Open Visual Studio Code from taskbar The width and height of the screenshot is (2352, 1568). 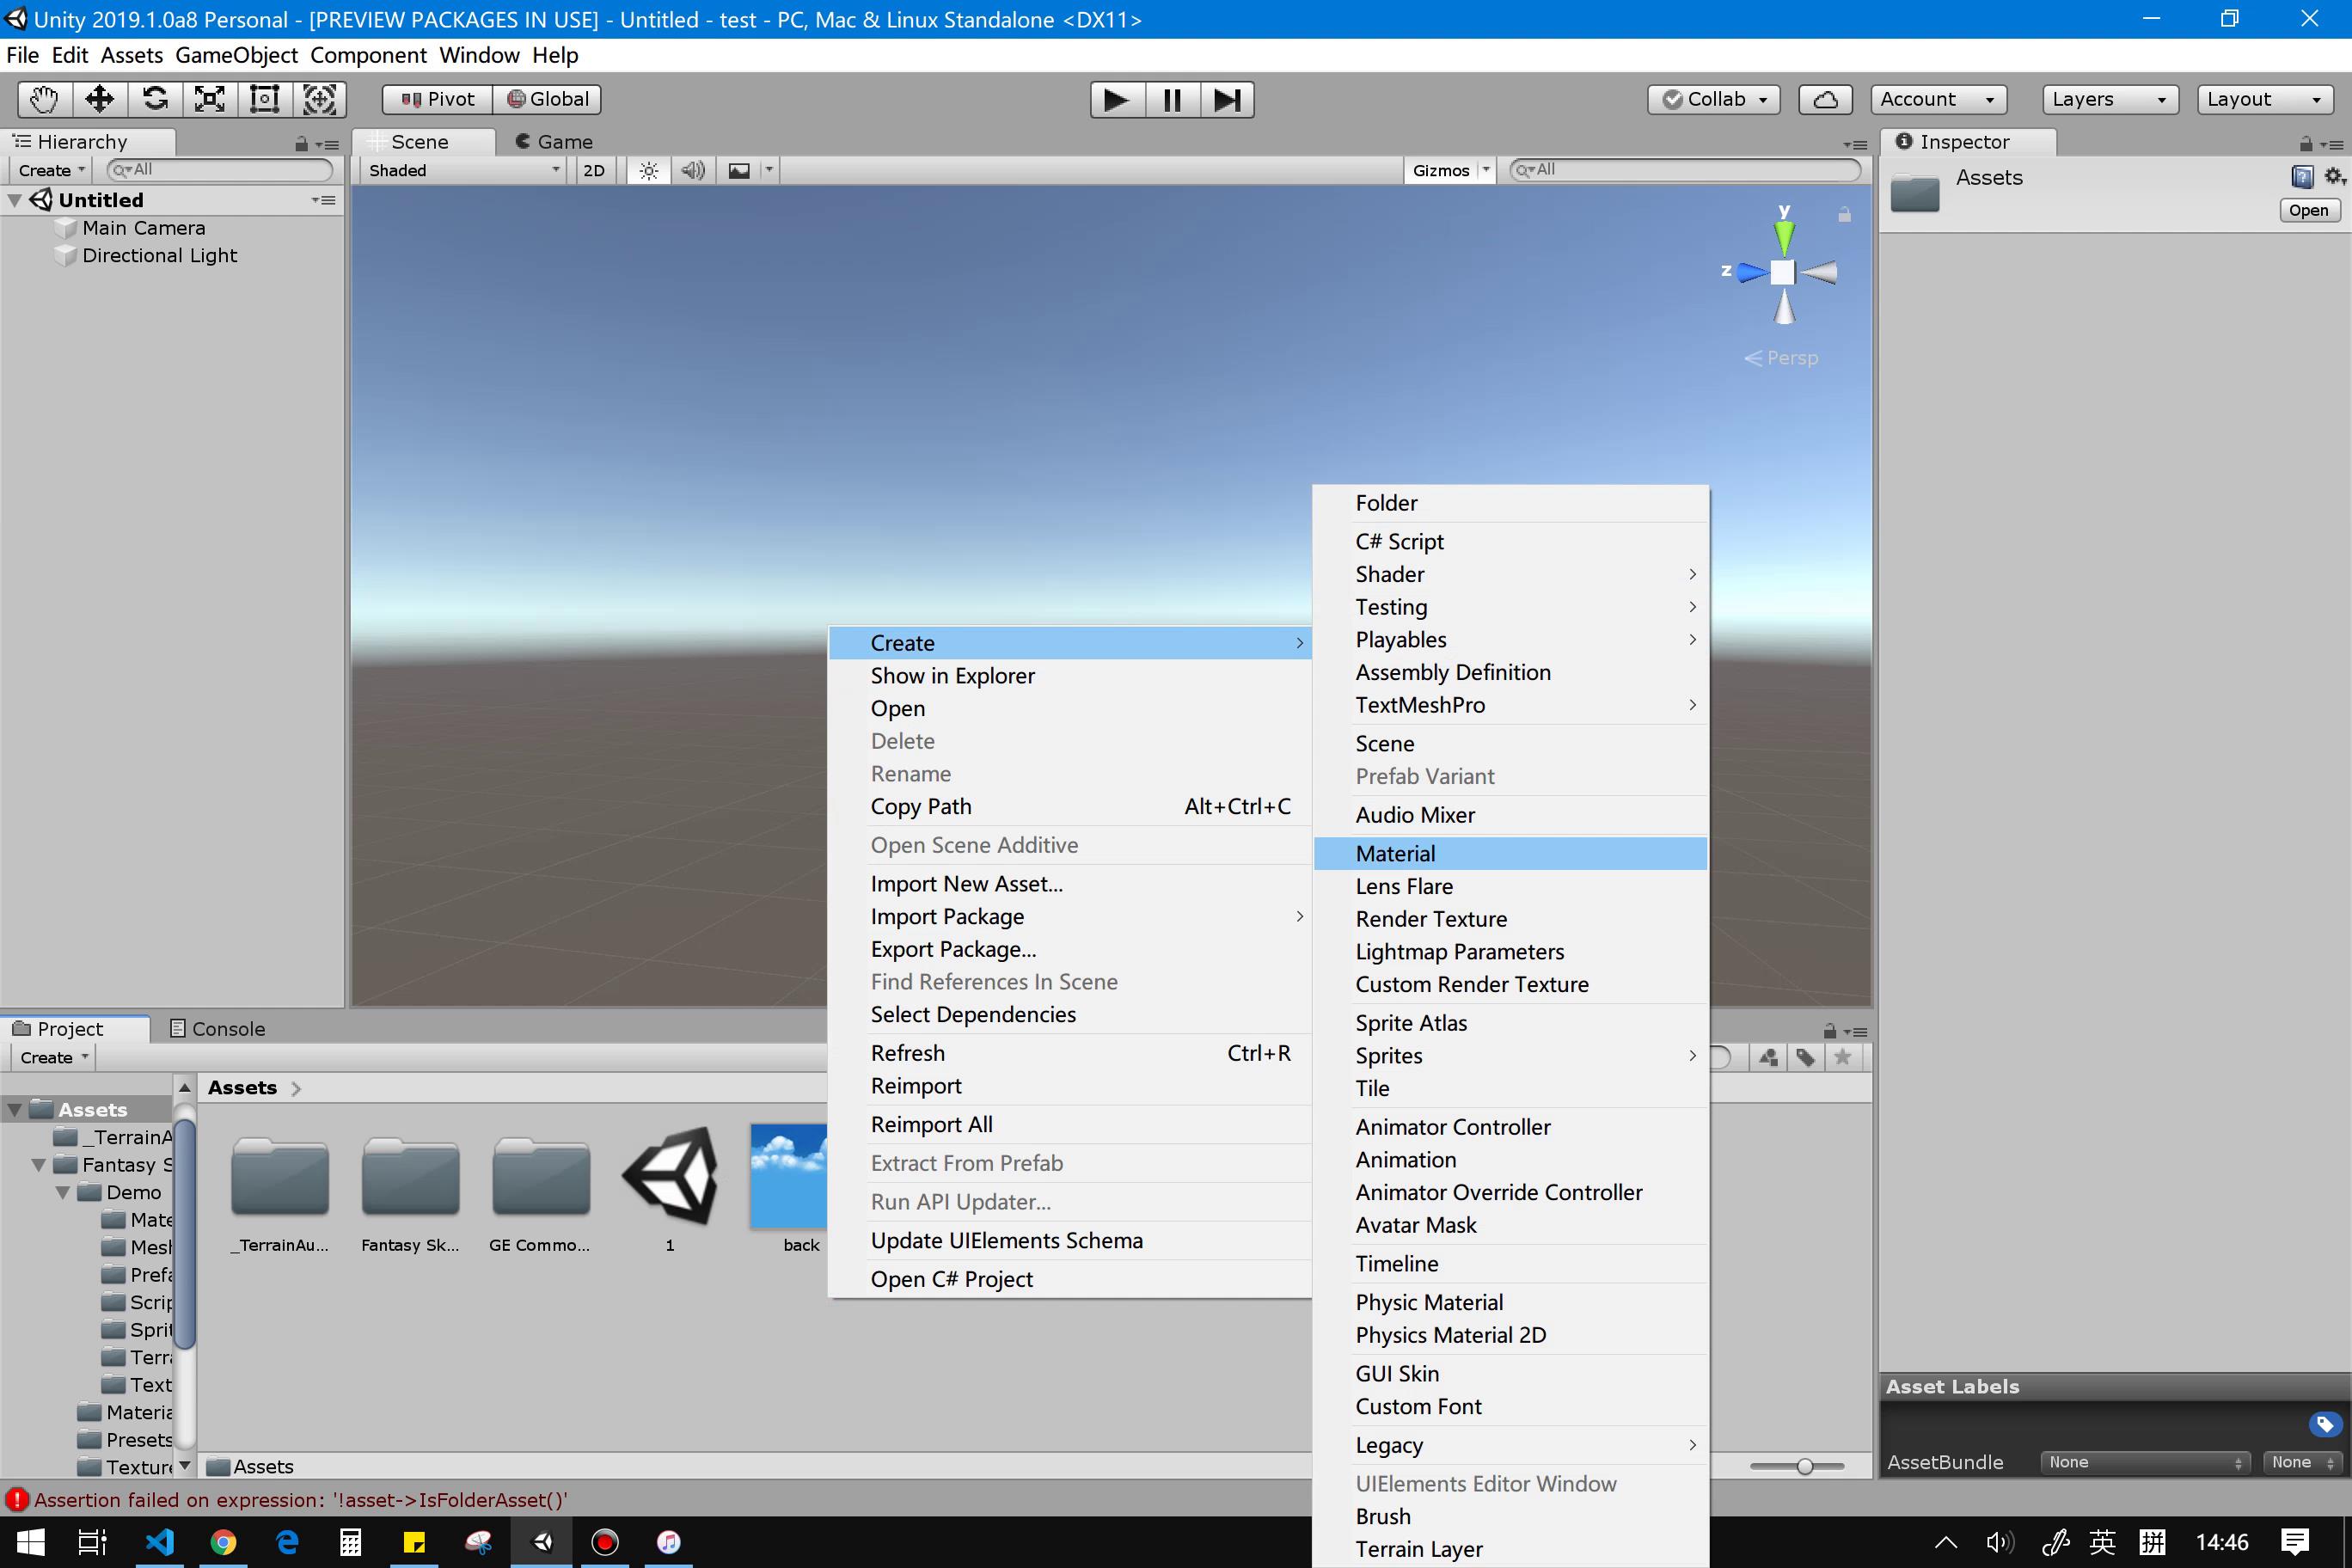[x=159, y=1542]
